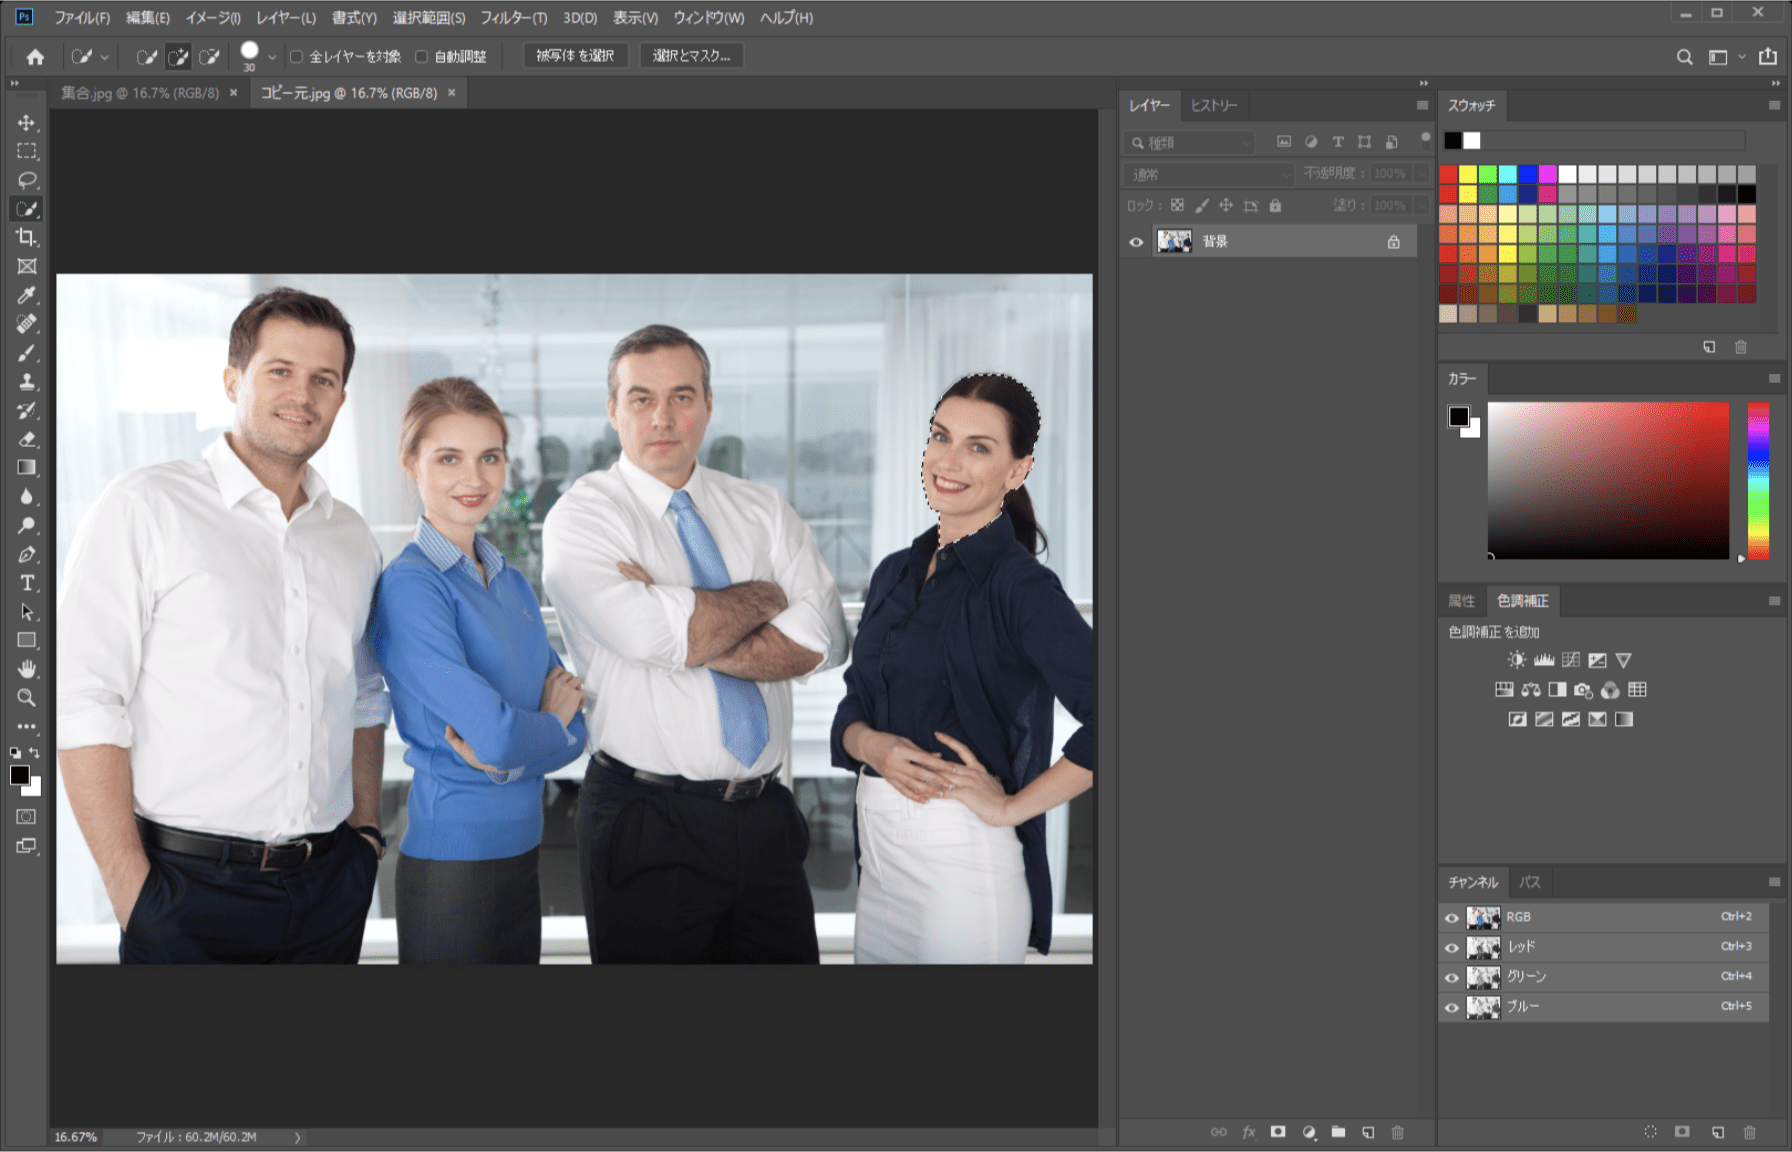1792x1152 pixels.
Task: Open search with the magnifier icon
Action: coord(1685,57)
